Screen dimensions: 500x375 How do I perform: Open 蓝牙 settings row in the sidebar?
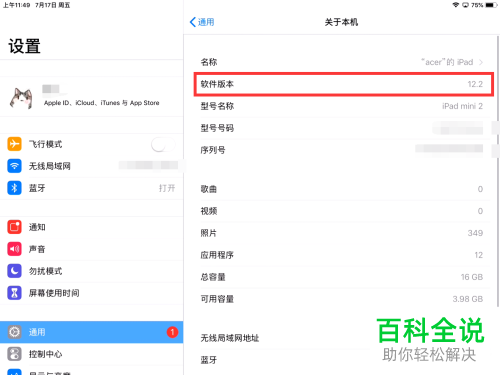point(92,188)
